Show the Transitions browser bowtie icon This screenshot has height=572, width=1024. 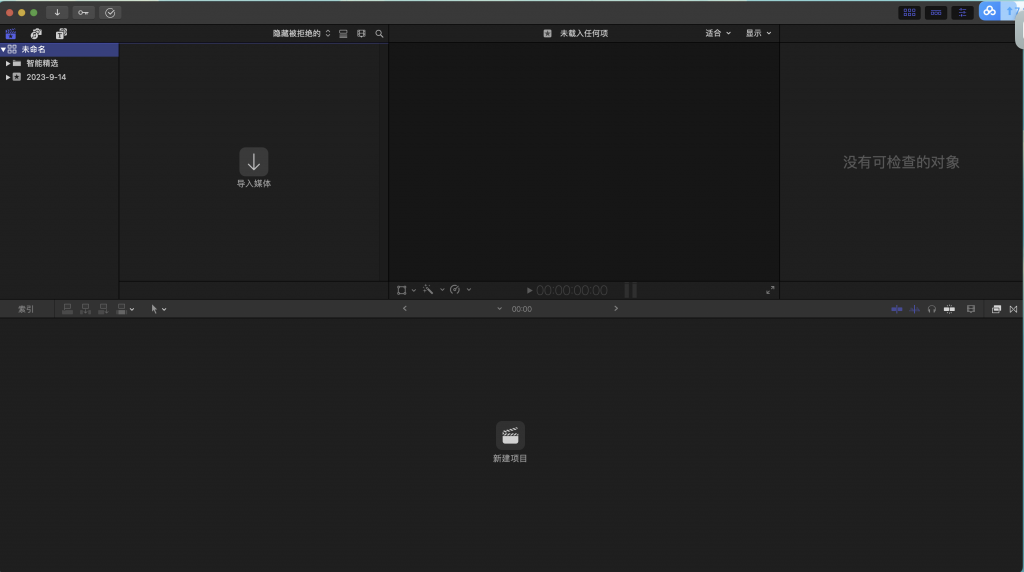click(x=1014, y=309)
